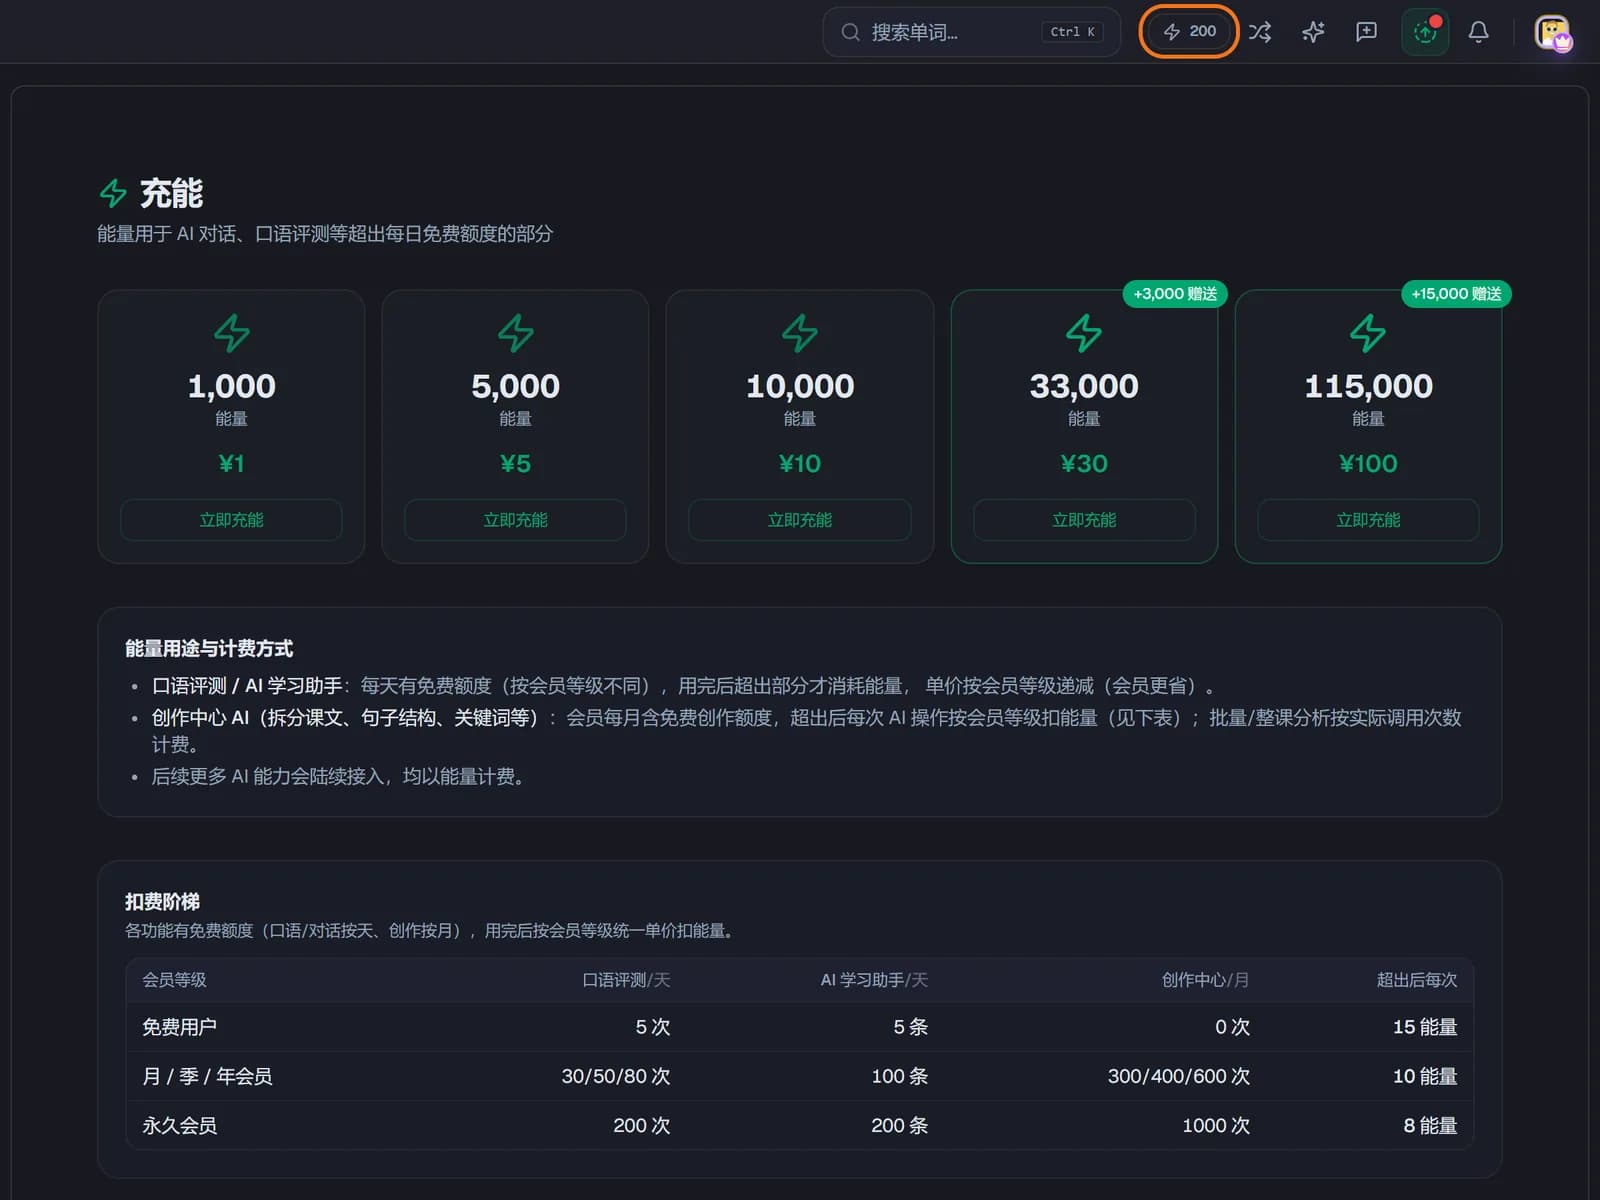Click the lightning icon on the 10,000 card
This screenshot has width=1600, height=1200.
click(799, 333)
